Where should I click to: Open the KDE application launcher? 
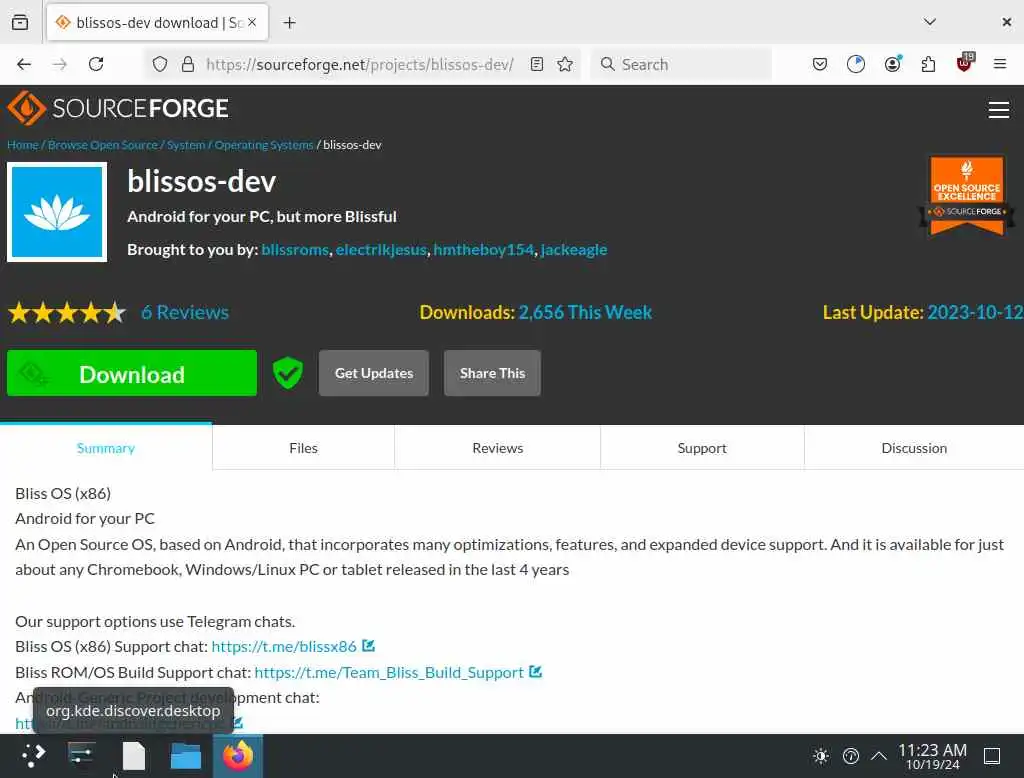[33, 756]
